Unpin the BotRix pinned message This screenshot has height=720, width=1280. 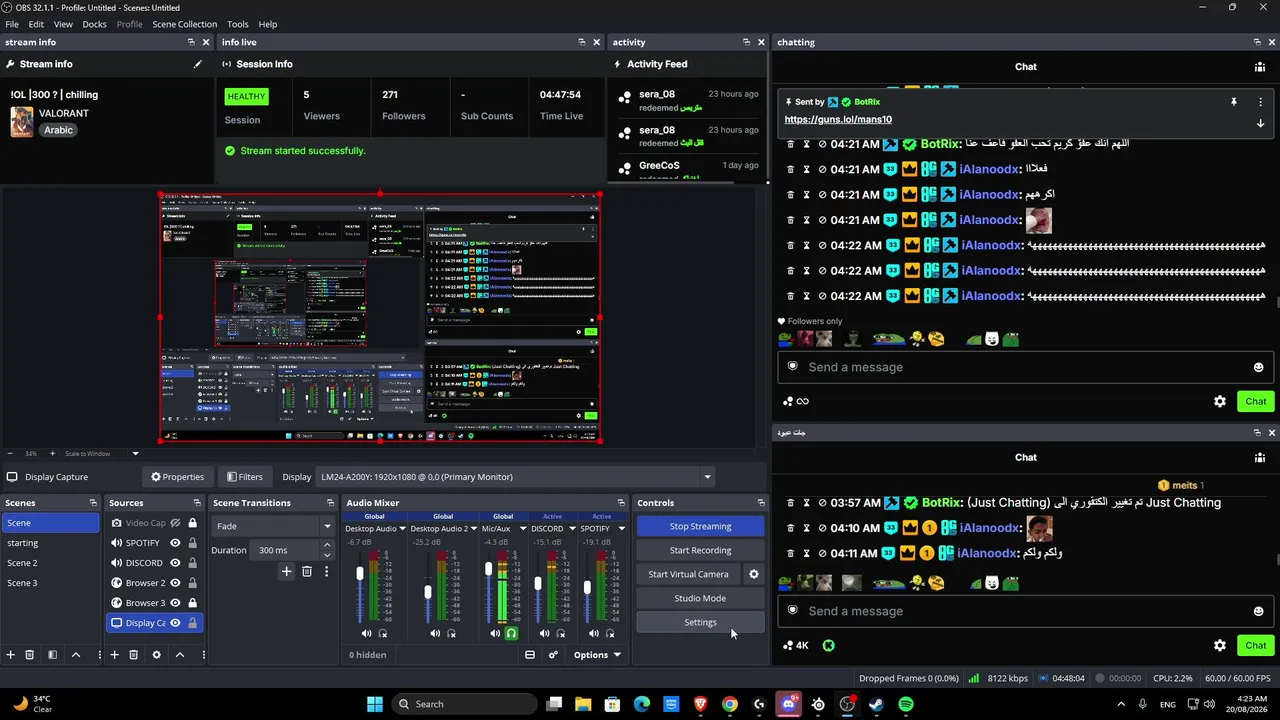click(1234, 102)
